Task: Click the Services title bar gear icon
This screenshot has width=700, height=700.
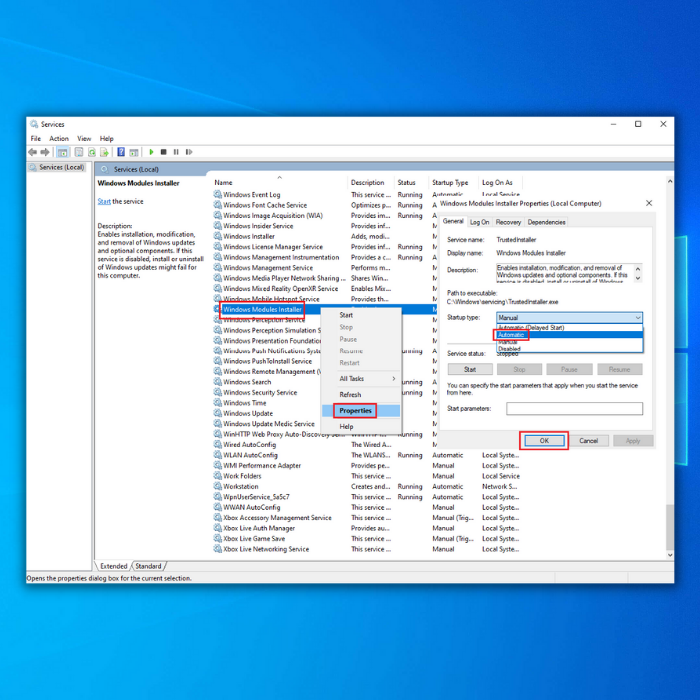Action: 34,124
